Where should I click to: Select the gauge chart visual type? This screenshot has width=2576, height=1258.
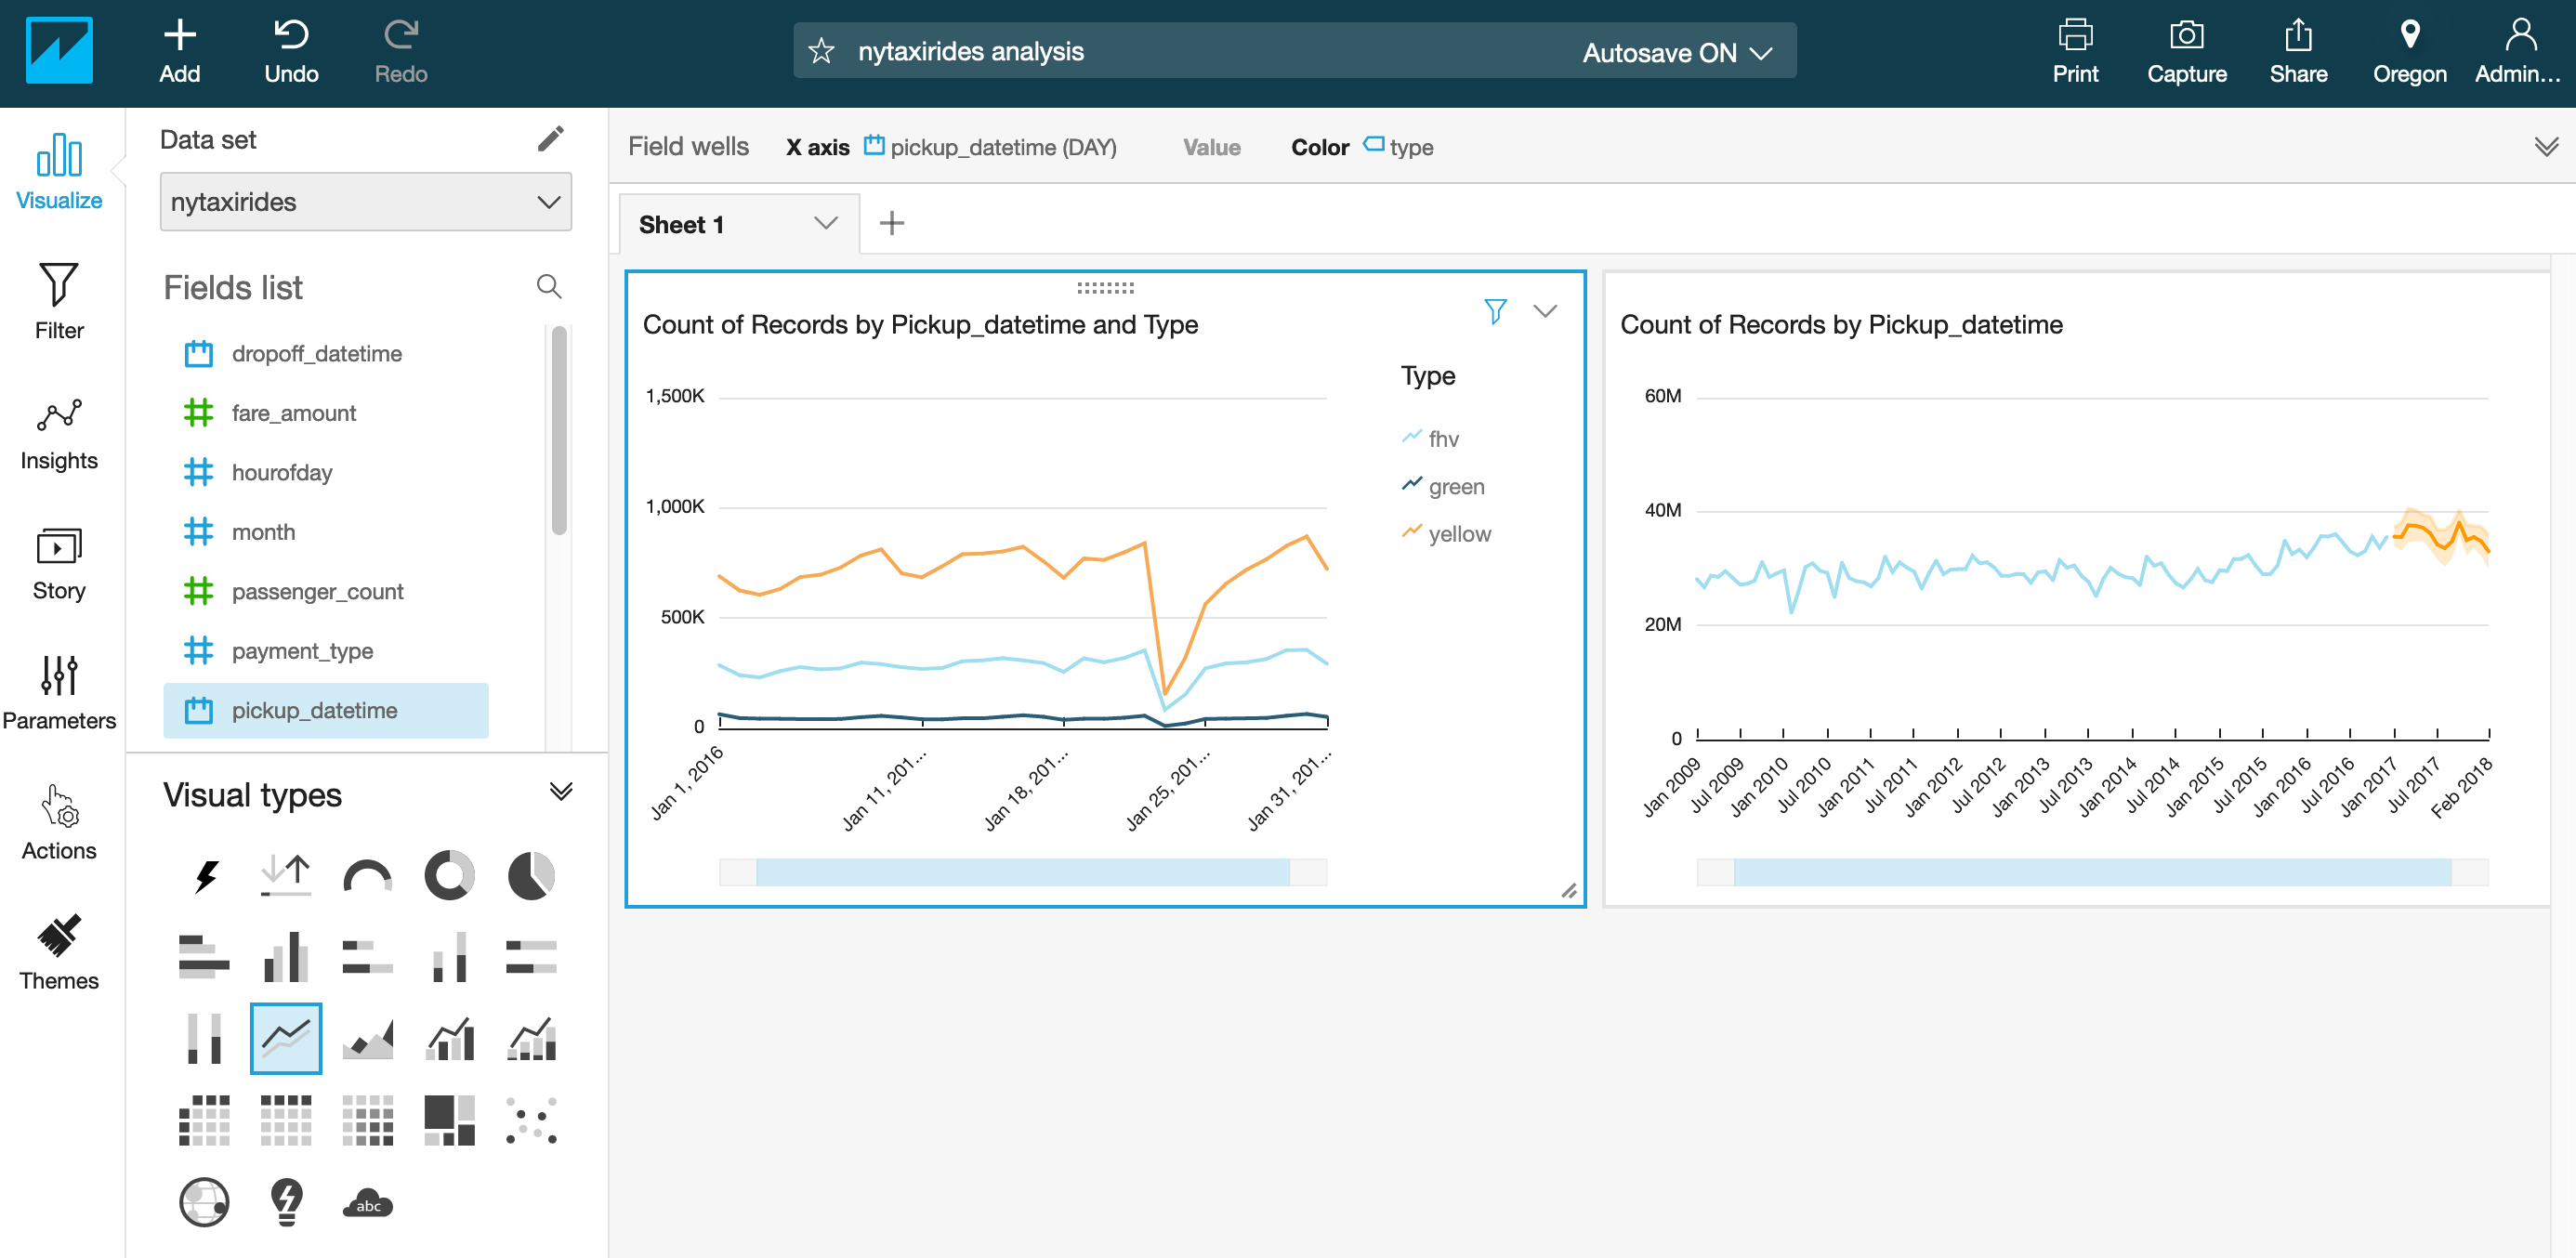(367, 876)
